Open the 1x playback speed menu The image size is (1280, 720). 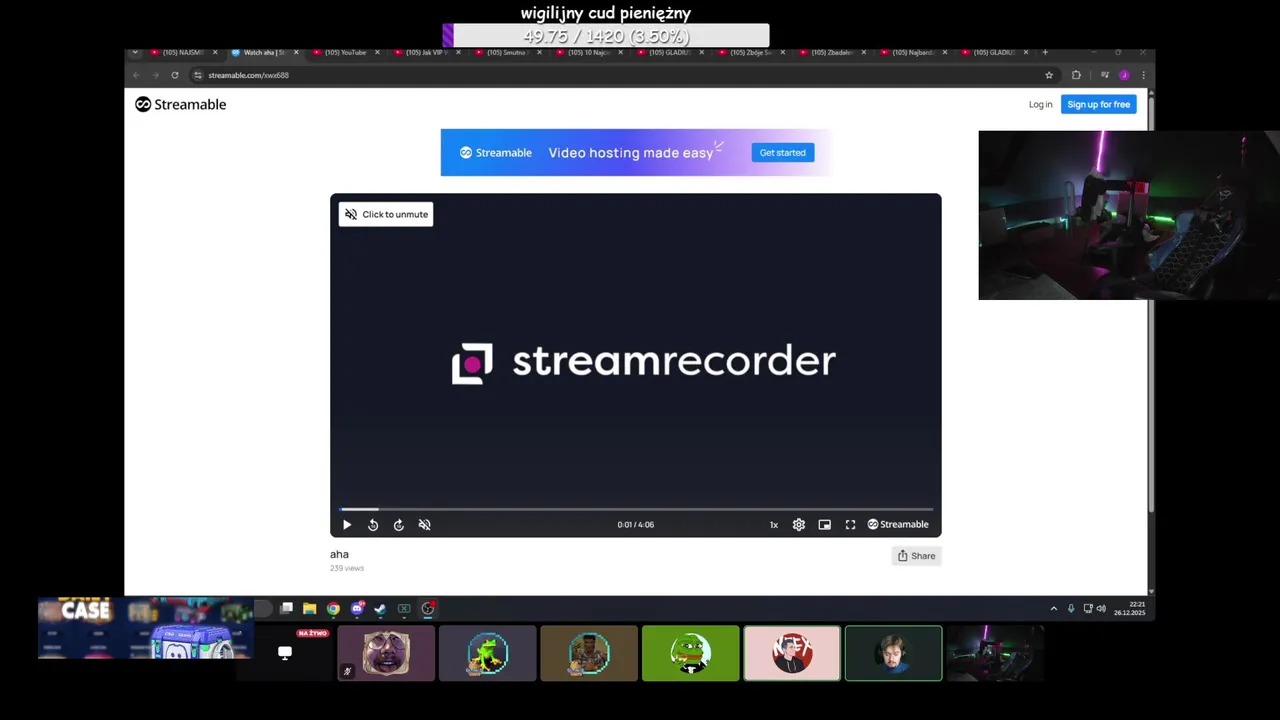click(x=773, y=525)
